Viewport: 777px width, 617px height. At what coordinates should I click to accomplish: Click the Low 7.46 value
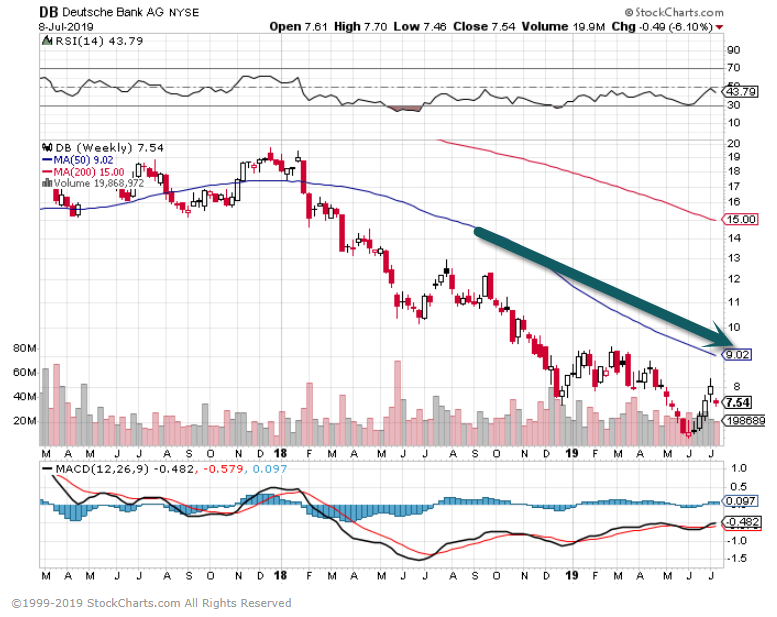(420, 27)
